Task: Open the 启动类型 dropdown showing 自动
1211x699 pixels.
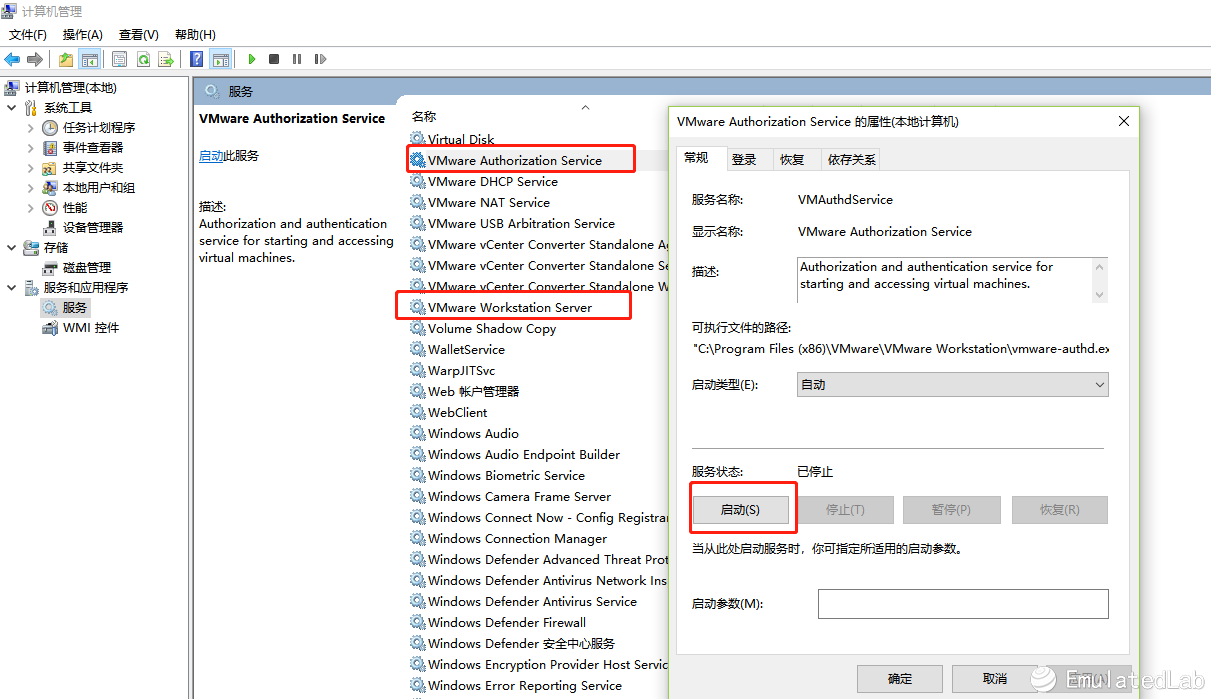Action: tap(953, 385)
